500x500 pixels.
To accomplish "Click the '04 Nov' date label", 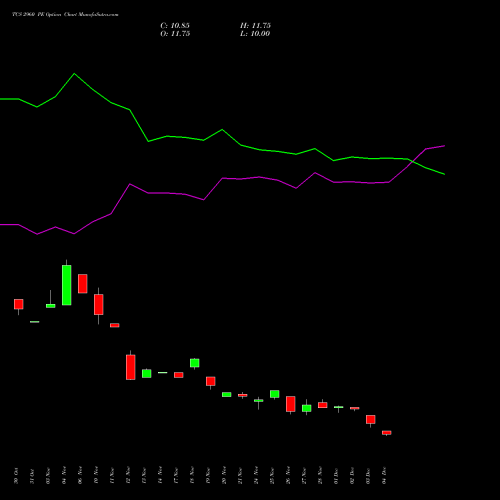I will (64, 476).
